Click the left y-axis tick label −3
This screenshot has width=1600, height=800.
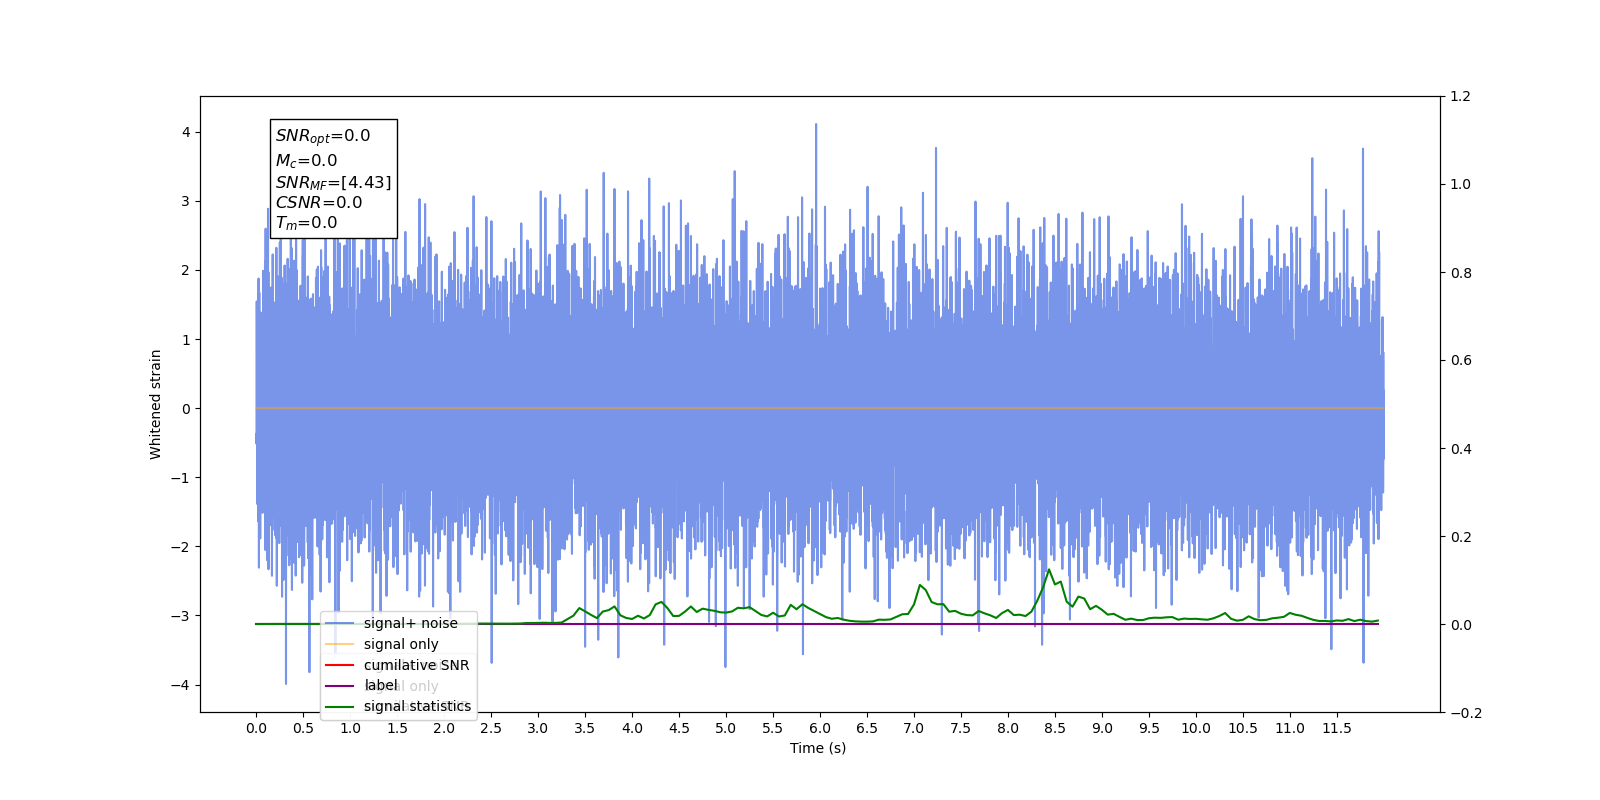coord(180,616)
